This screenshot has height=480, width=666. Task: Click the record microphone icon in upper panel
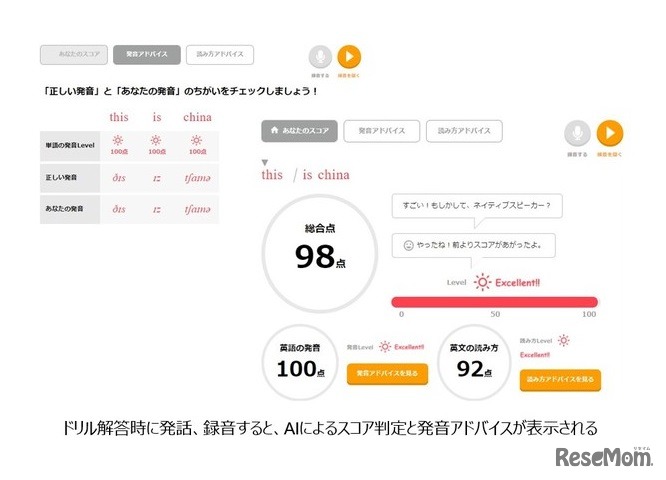coord(320,57)
